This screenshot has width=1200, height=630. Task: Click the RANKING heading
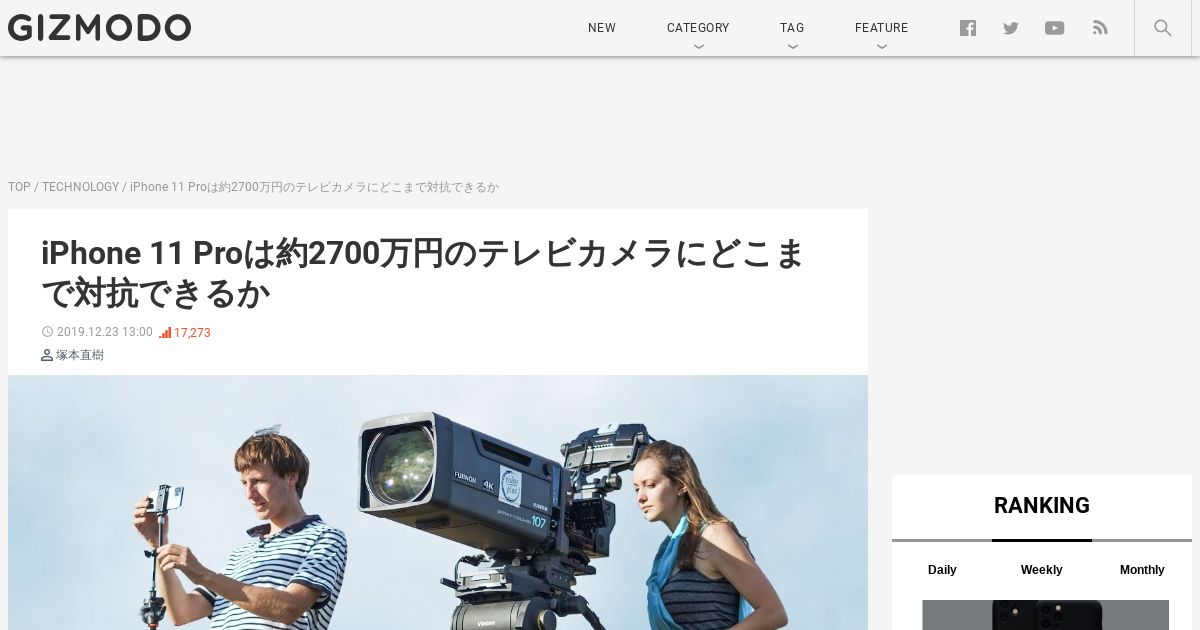(1042, 506)
